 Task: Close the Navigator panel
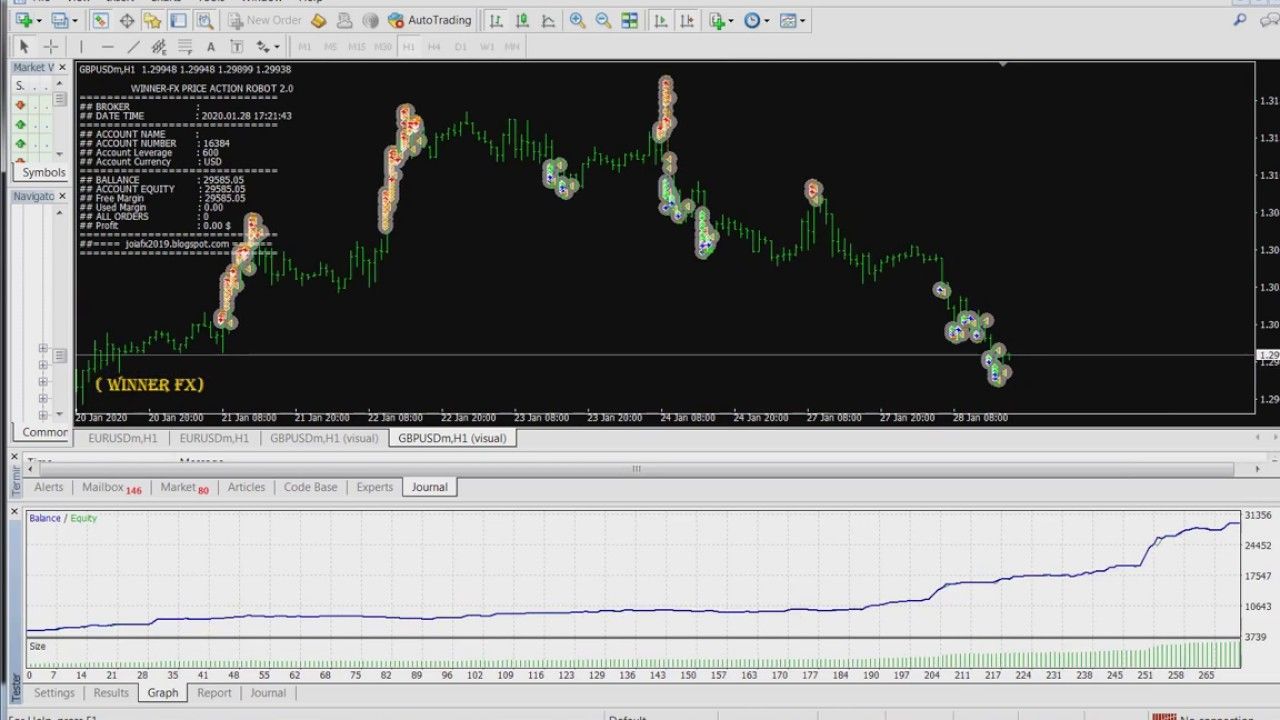[x=62, y=196]
